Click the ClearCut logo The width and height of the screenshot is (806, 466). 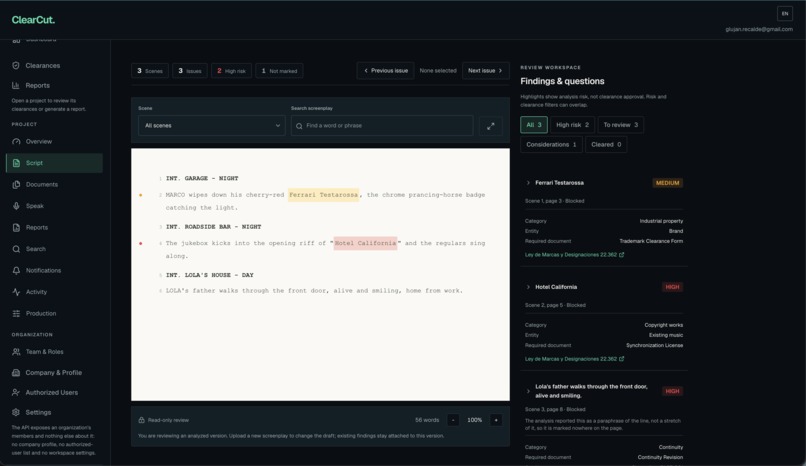point(33,20)
